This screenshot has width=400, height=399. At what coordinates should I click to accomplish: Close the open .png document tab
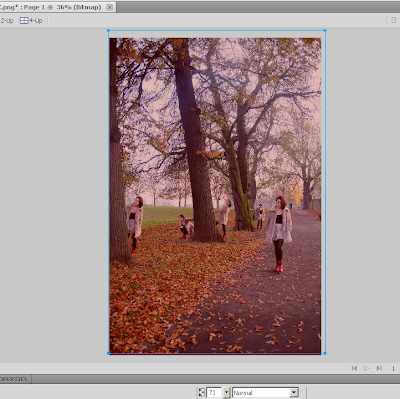point(109,7)
